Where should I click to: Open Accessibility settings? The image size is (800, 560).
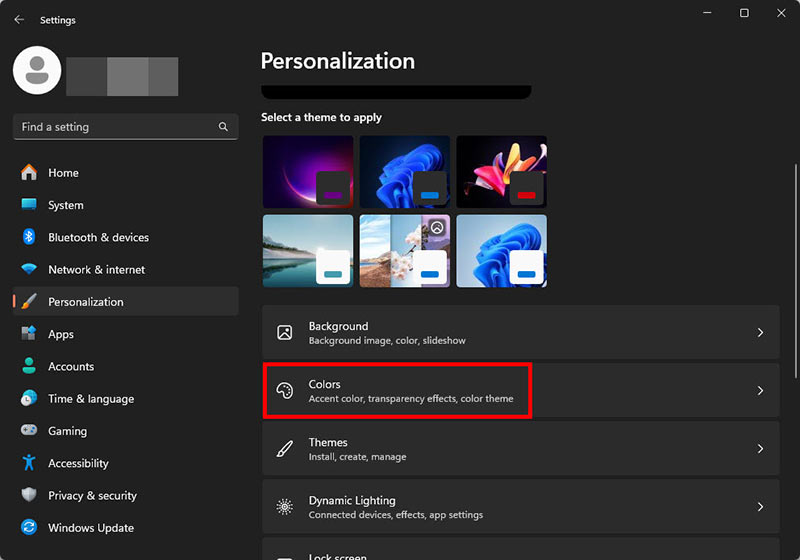click(x=126, y=463)
